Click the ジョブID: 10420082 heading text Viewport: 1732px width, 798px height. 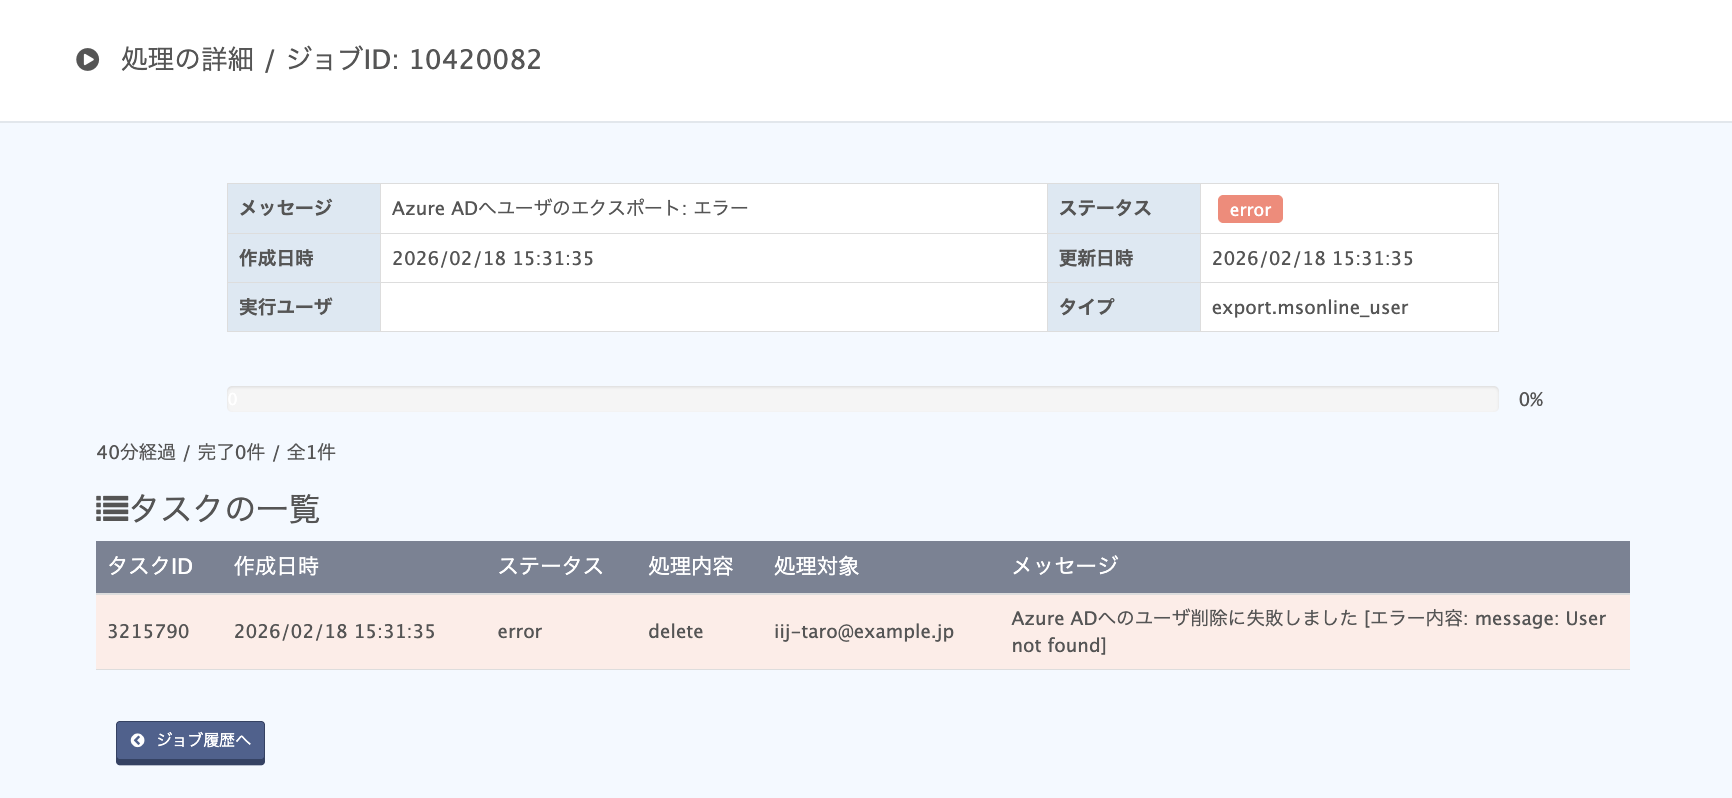click(x=414, y=60)
